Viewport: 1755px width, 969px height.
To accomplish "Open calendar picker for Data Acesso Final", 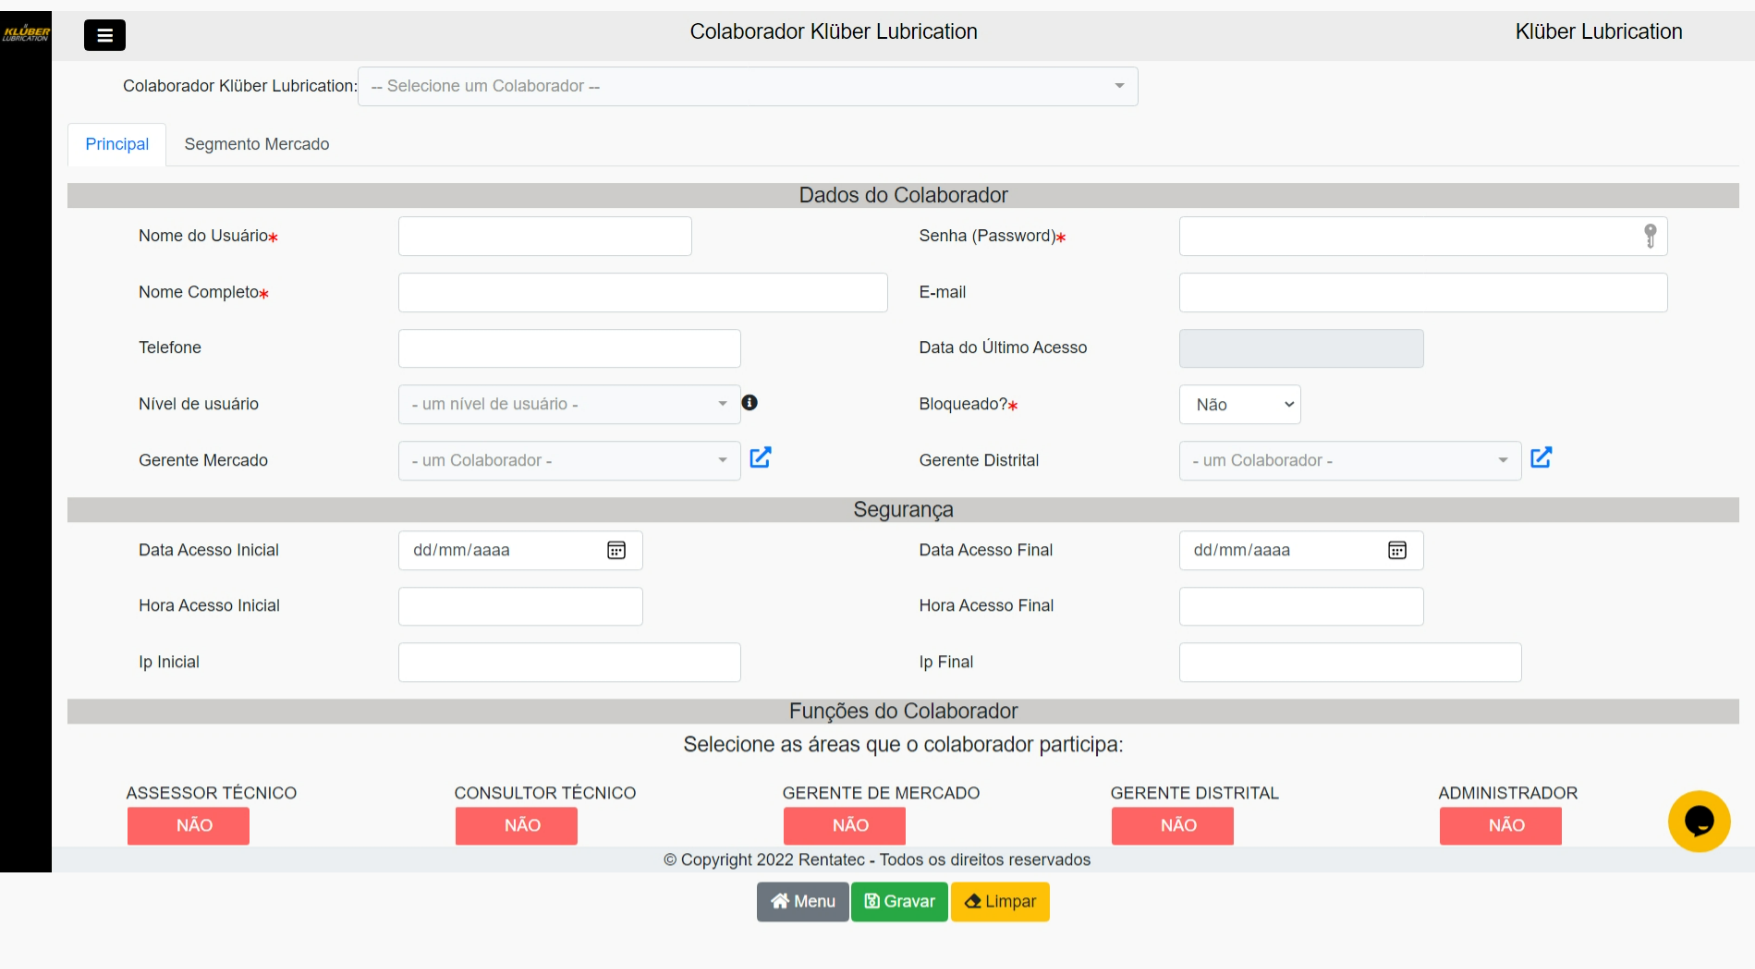I will click(1397, 550).
